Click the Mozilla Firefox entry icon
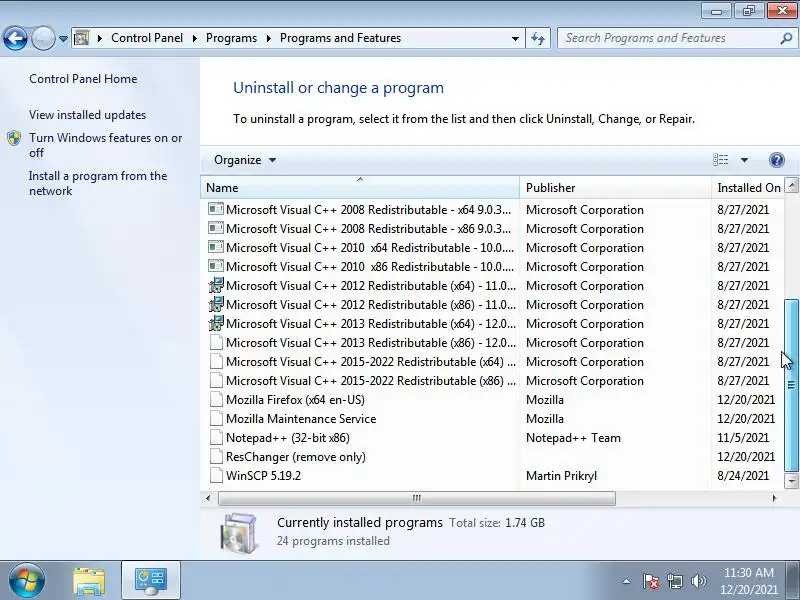 pyautogui.click(x=216, y=399)
